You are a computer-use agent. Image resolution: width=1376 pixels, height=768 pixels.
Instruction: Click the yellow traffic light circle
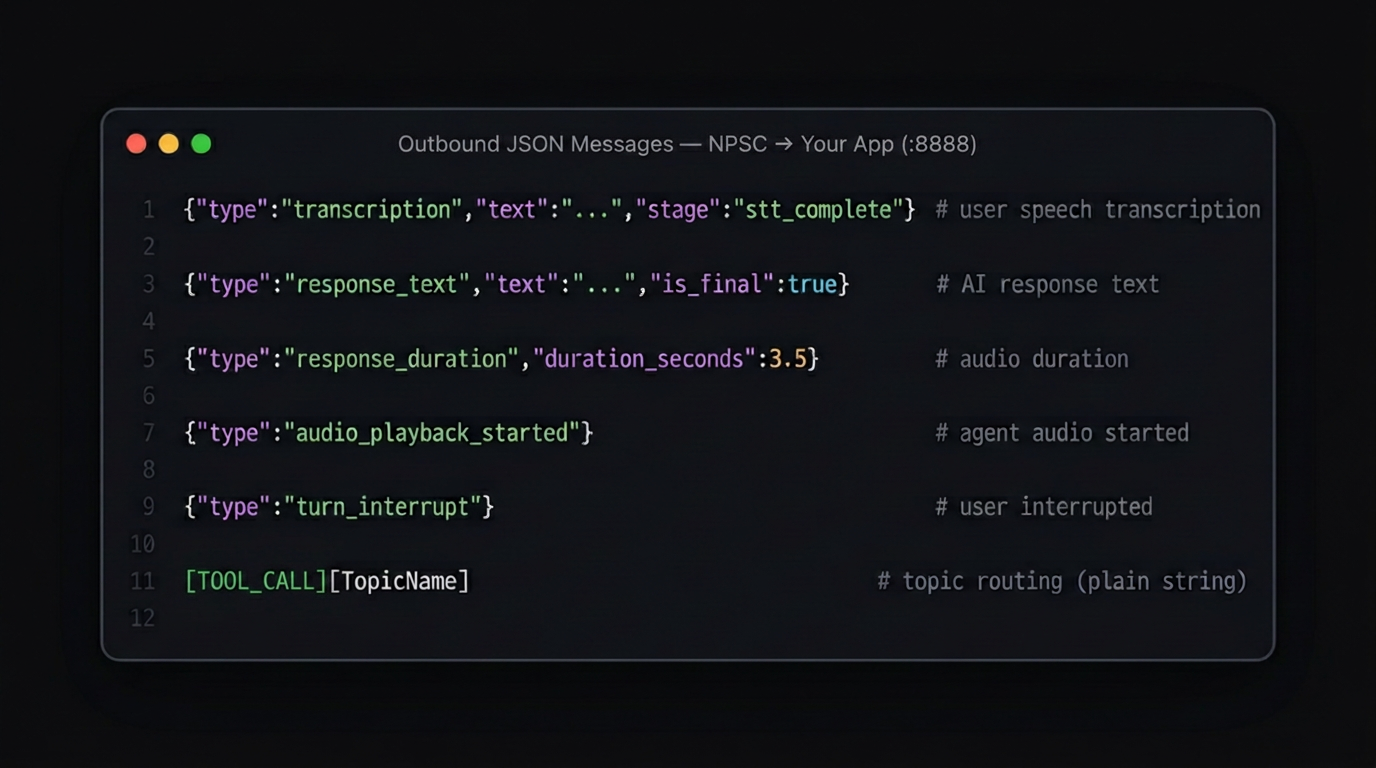point(169,143)
